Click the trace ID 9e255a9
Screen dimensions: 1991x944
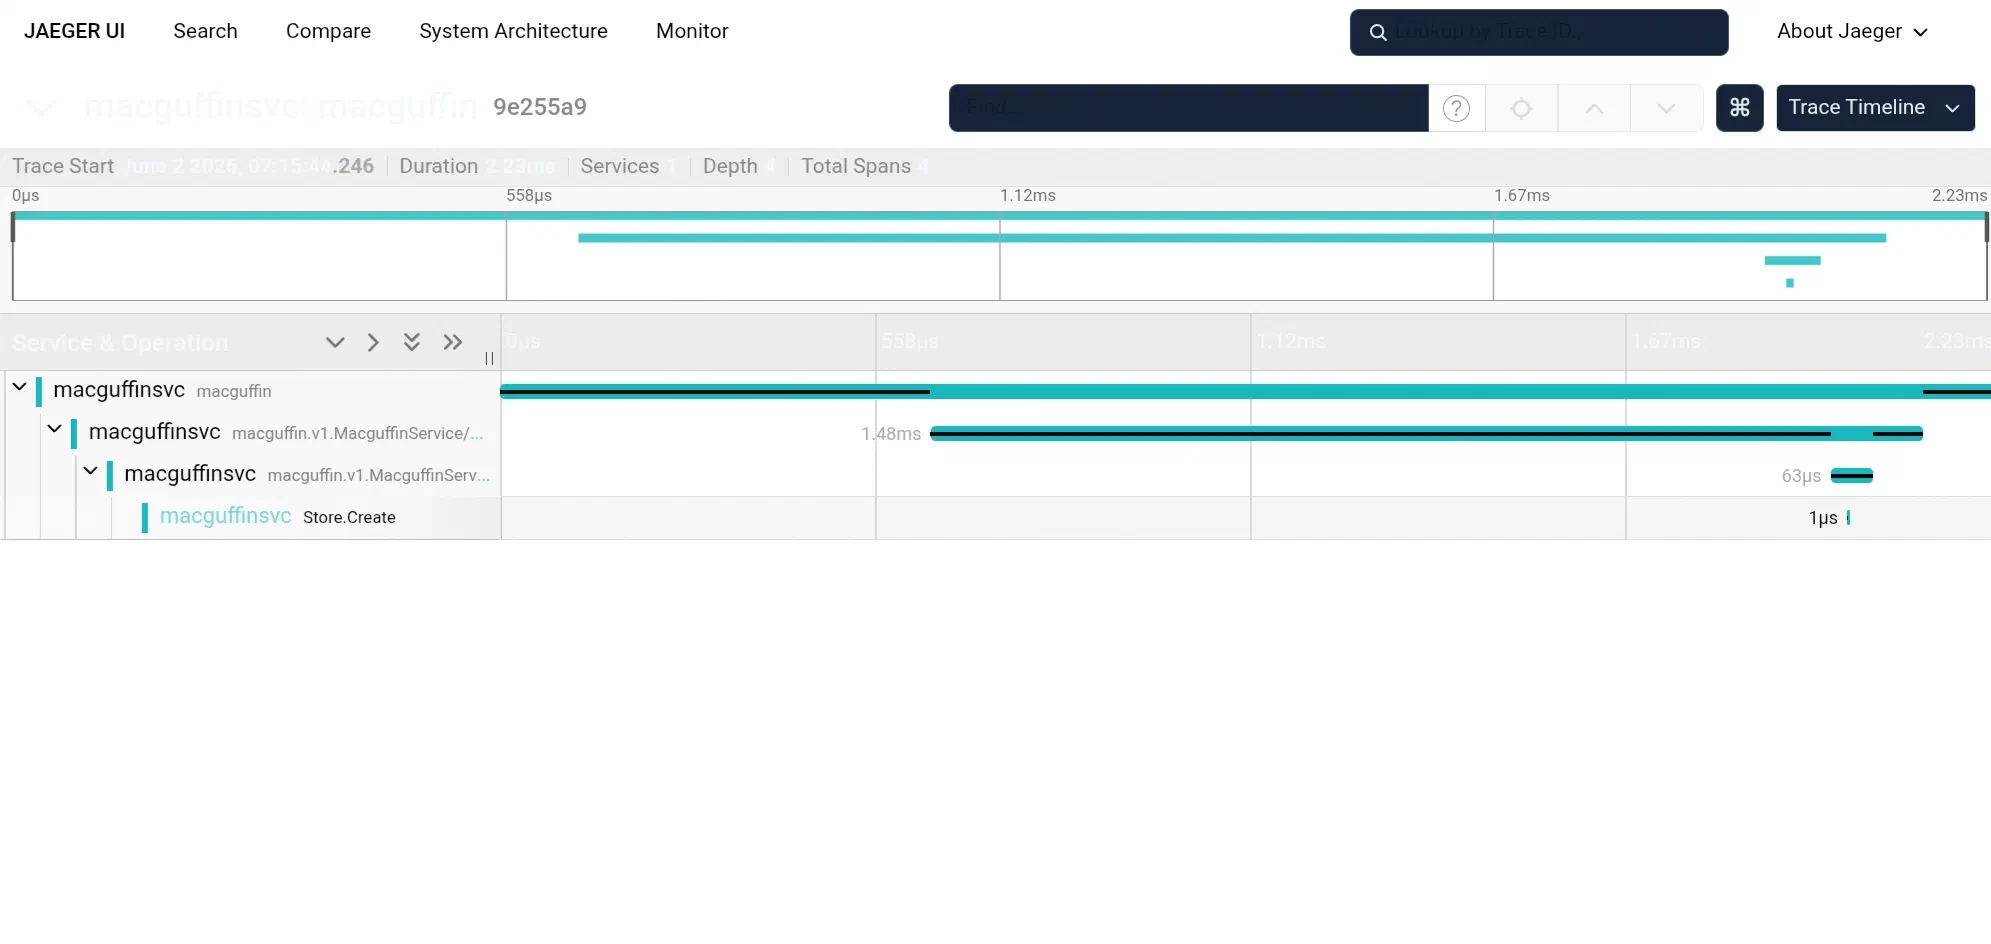tap(540, 107)
